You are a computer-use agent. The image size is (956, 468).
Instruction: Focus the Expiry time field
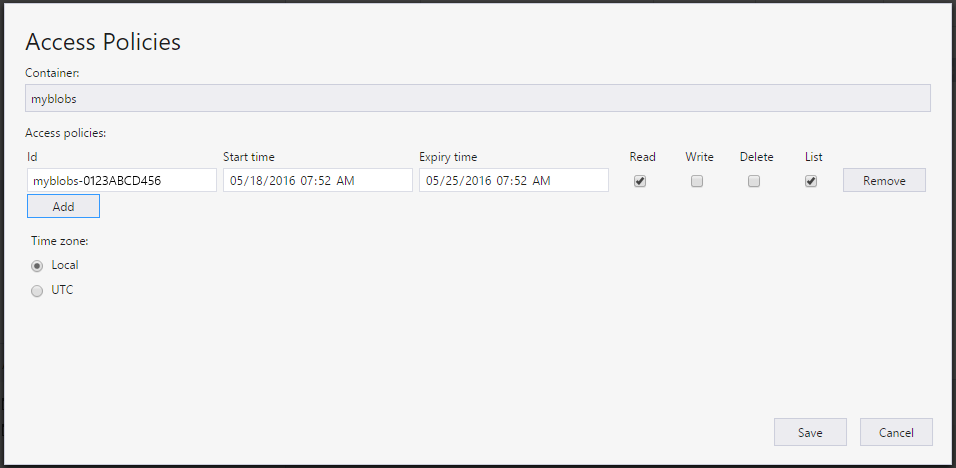[513, 180]
